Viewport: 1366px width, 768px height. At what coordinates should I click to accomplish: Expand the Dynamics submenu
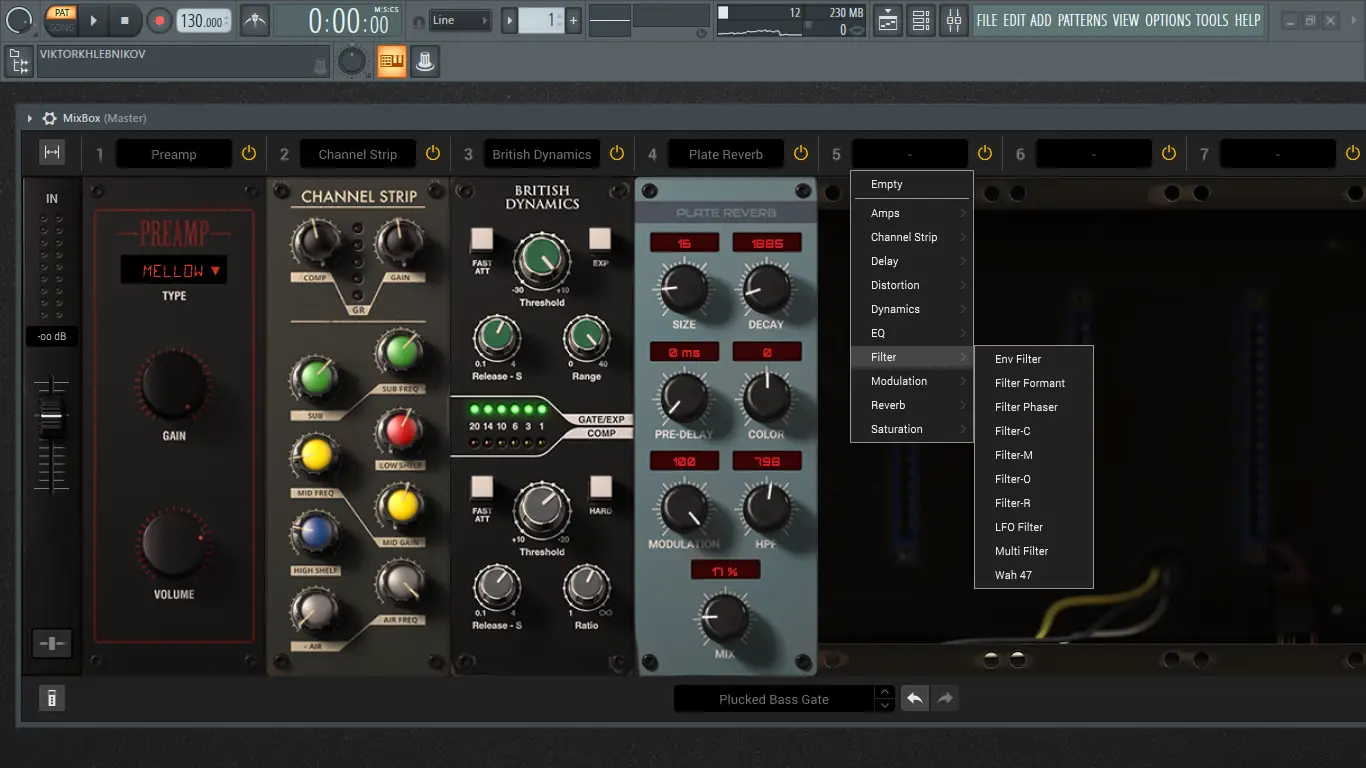[x=912, y=309]
